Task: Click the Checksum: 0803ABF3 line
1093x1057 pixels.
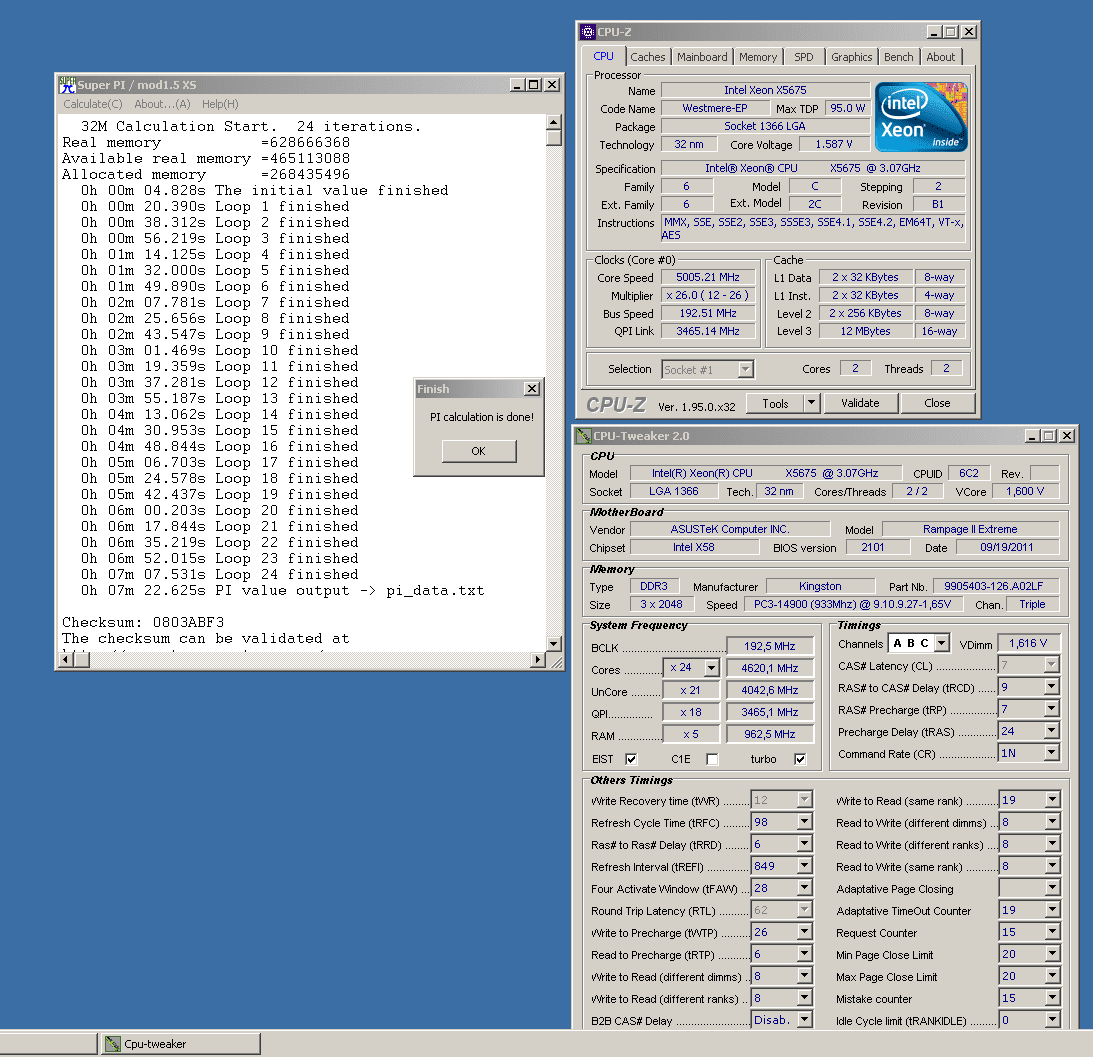Action: tap(143, 622)
